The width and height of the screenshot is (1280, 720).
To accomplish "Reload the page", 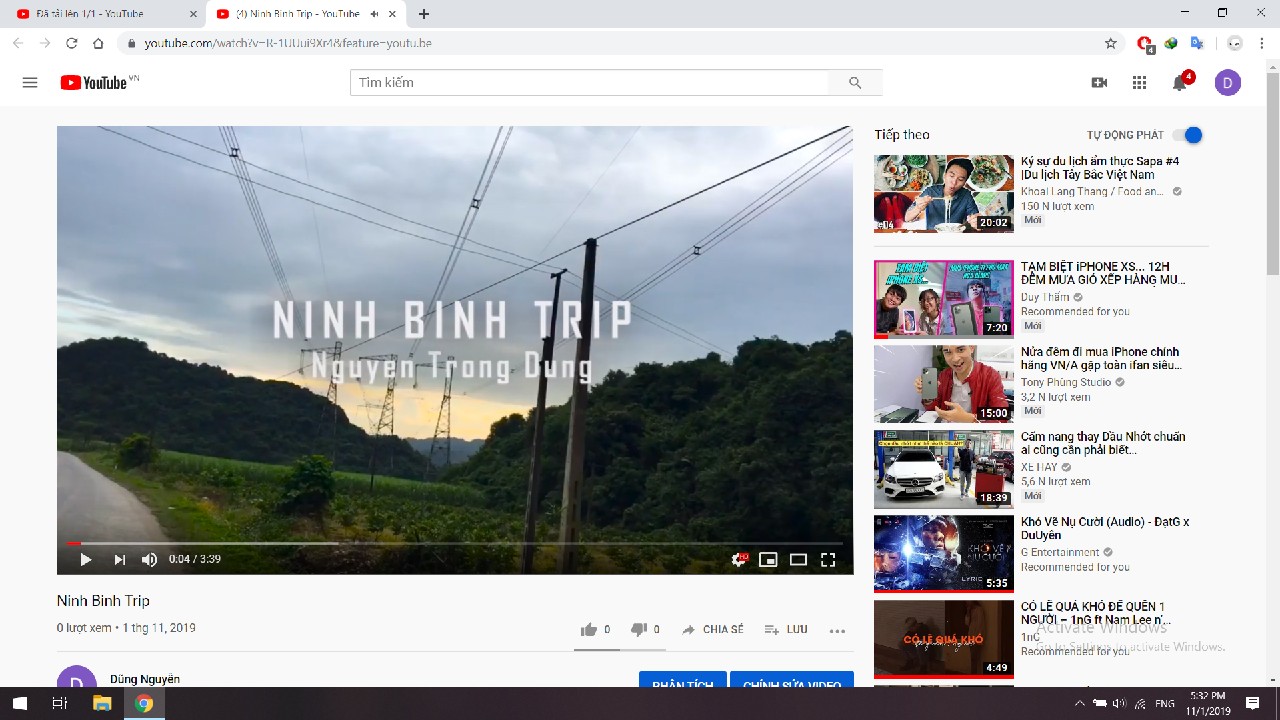I will coord(71,43).
